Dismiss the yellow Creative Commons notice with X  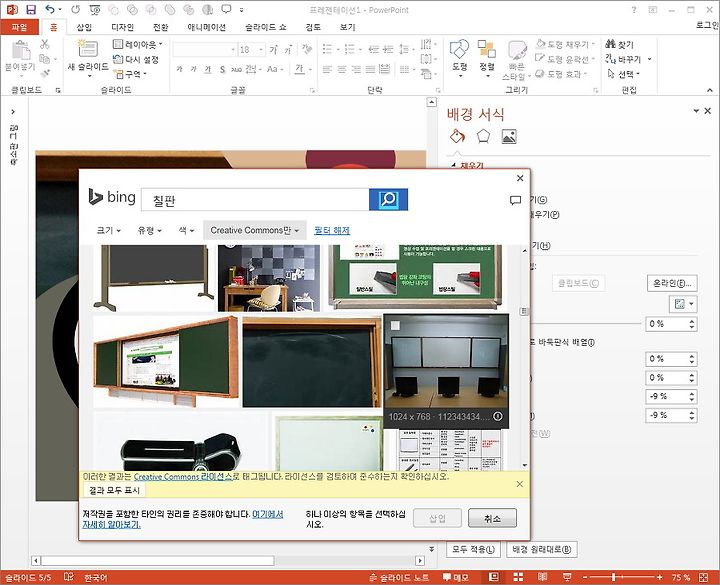pos(519,484)
